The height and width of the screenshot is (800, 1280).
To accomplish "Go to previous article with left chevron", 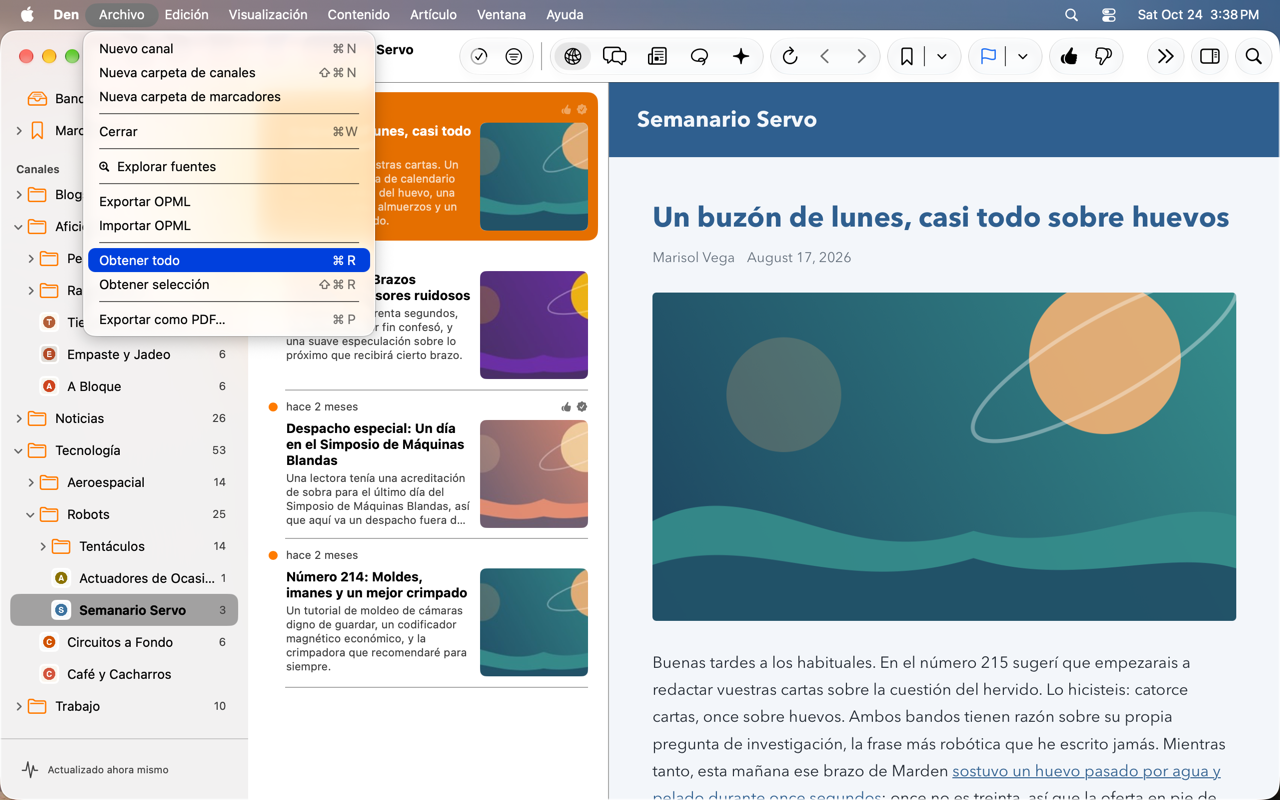I will [x=825, y=57].
